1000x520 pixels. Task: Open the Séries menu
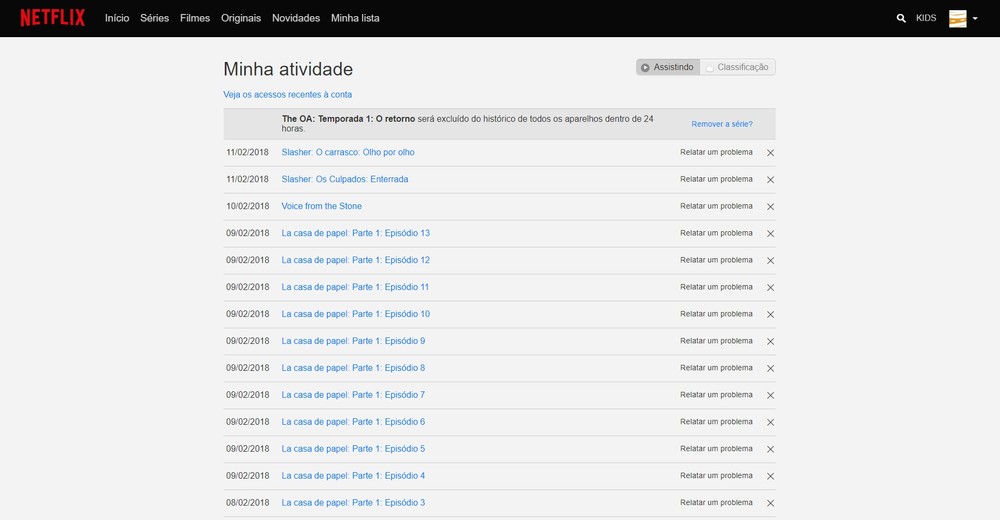(x=154, y=18)
